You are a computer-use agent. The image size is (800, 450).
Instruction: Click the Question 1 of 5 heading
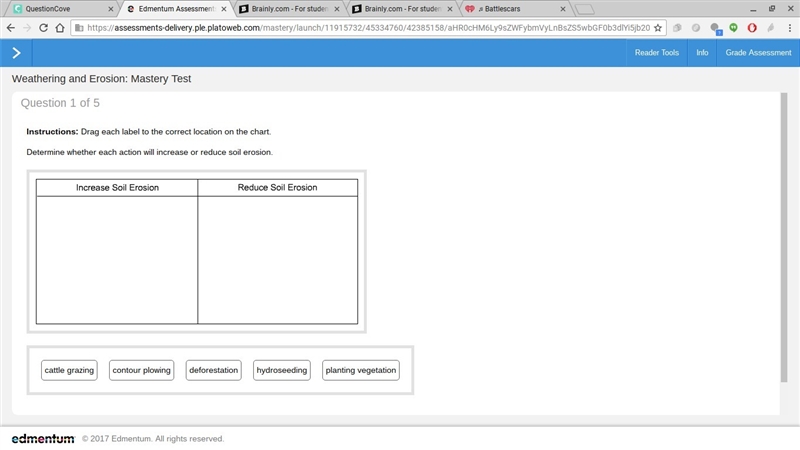point(60,103)
